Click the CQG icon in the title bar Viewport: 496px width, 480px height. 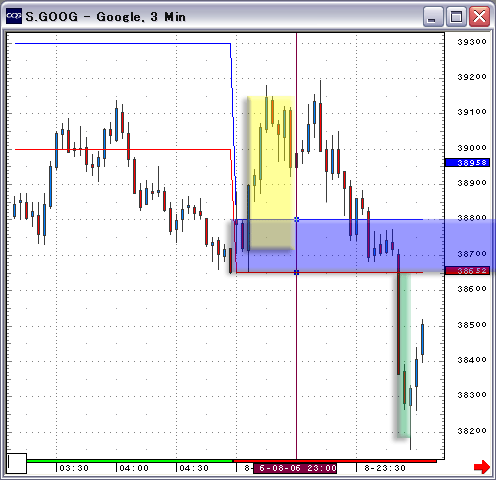14,16
